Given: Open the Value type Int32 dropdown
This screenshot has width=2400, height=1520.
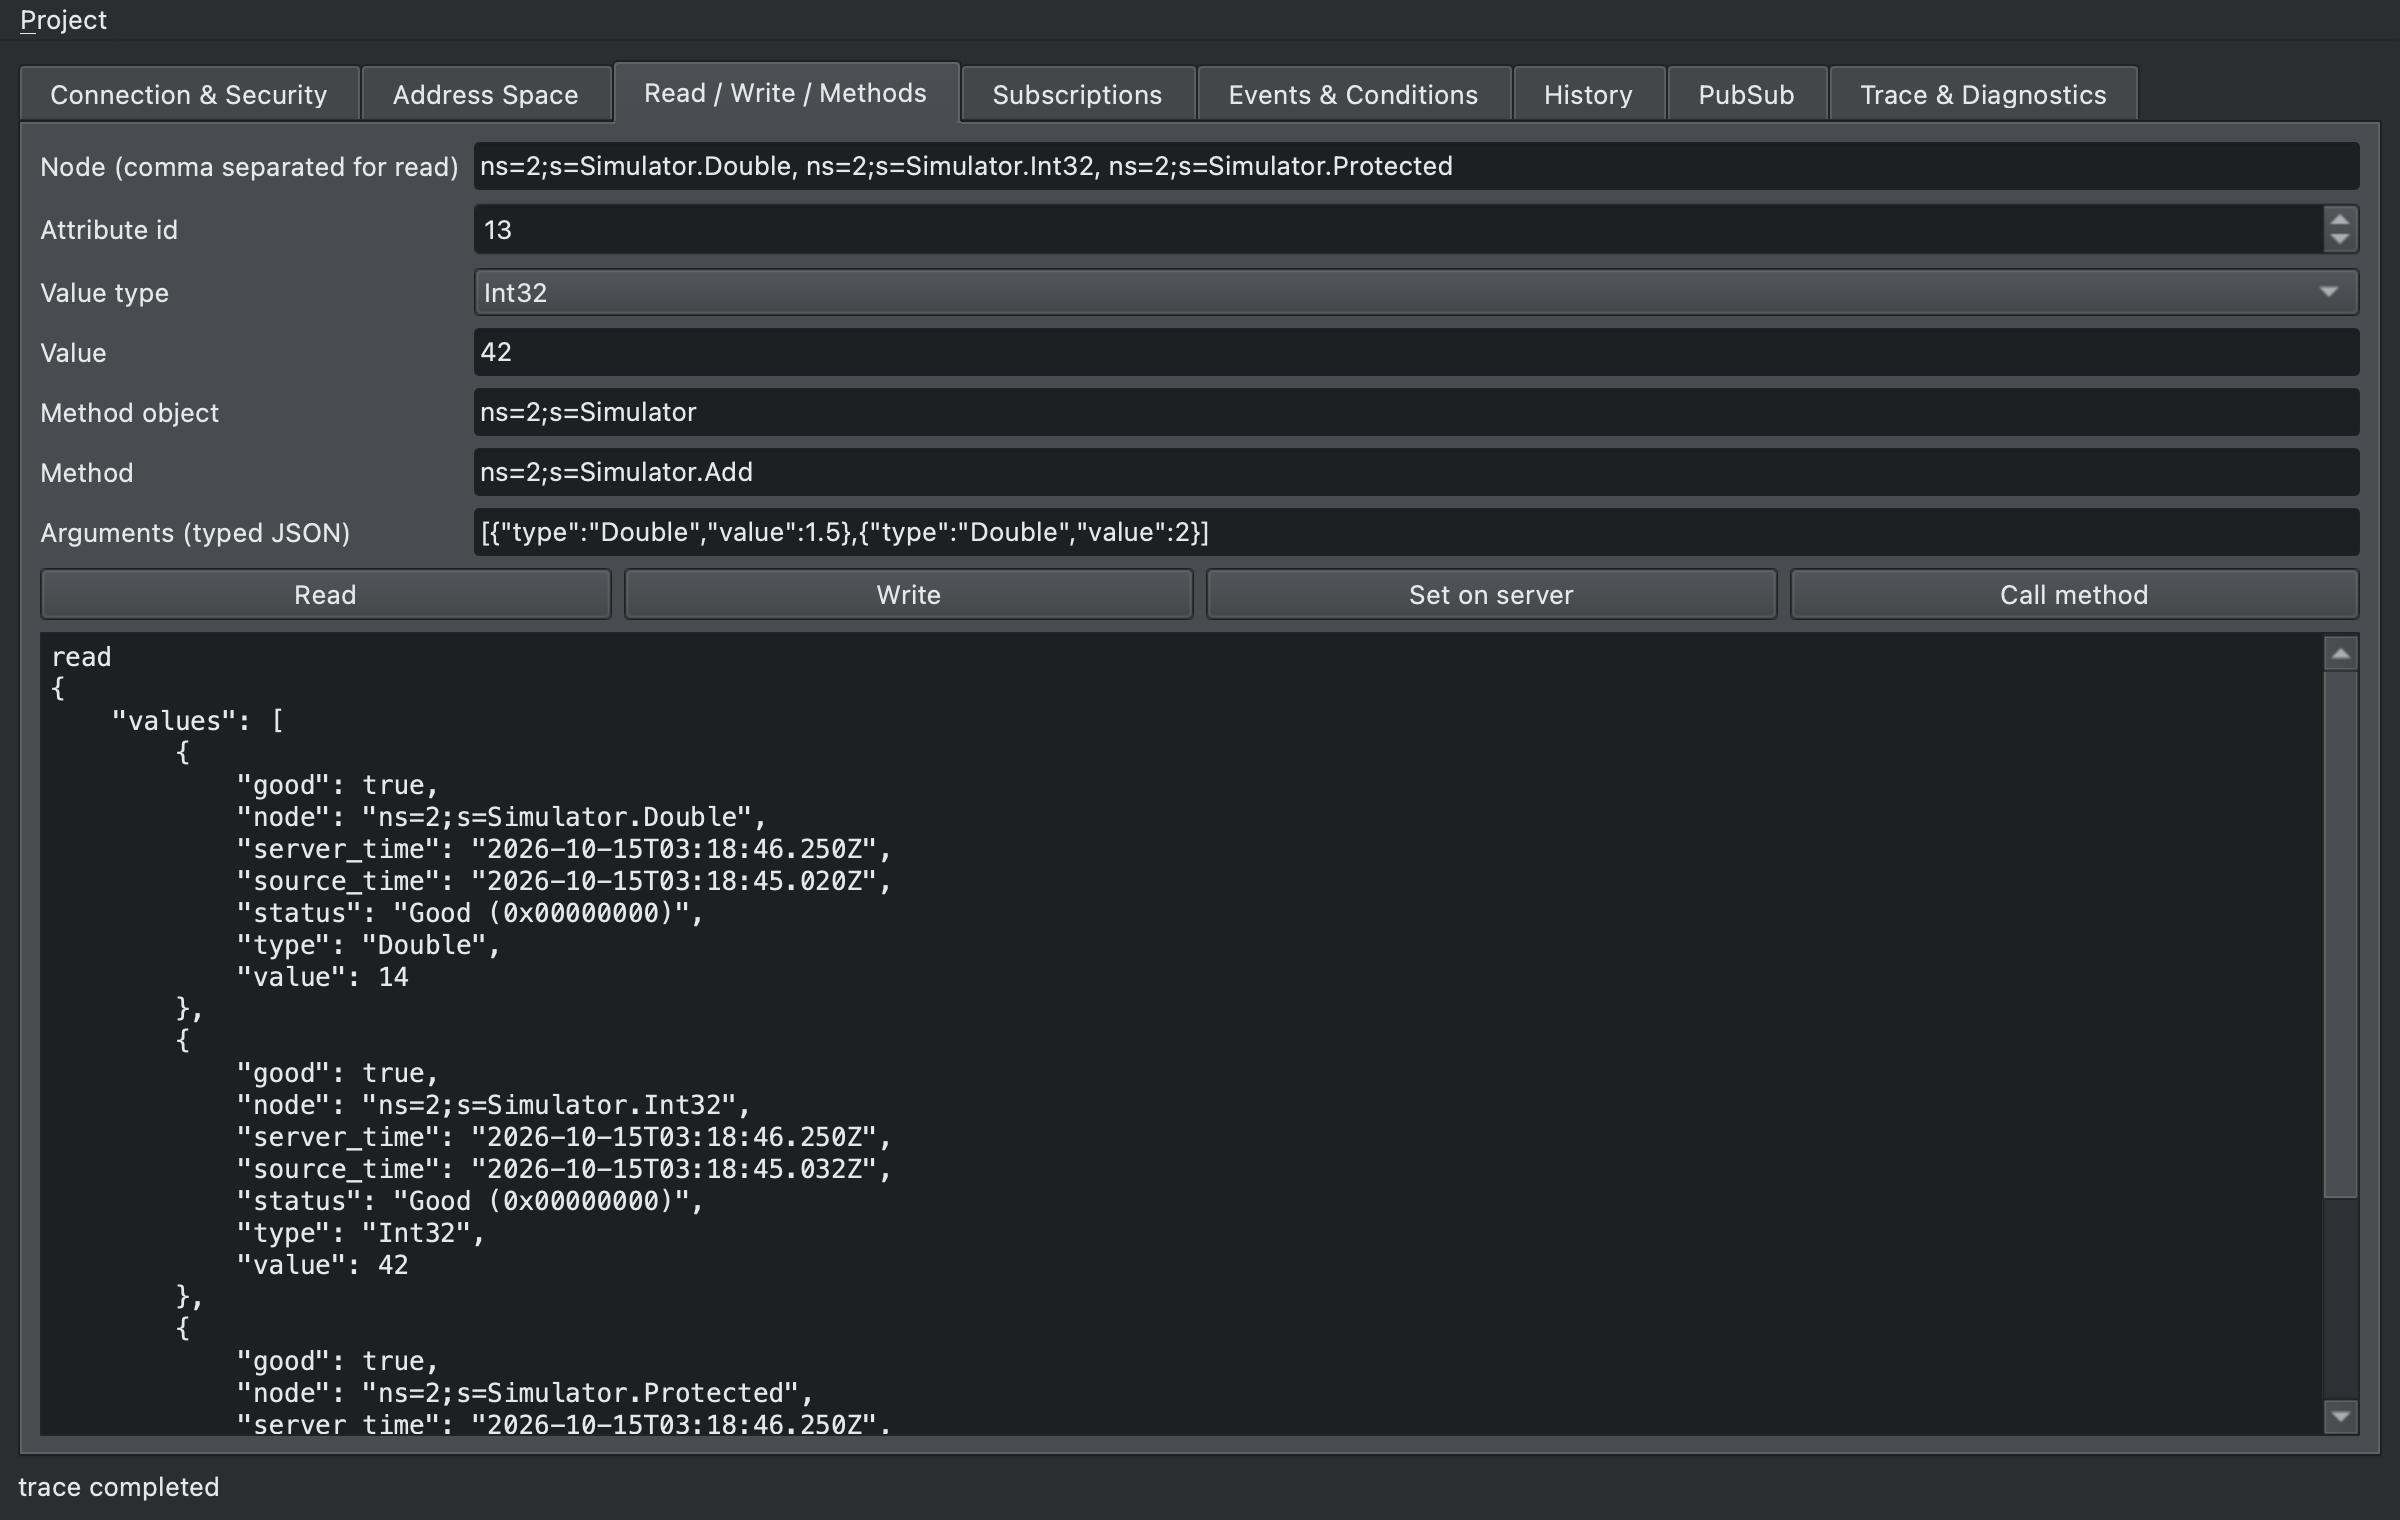Looking at the screenshot, I should pos(1416,292).
